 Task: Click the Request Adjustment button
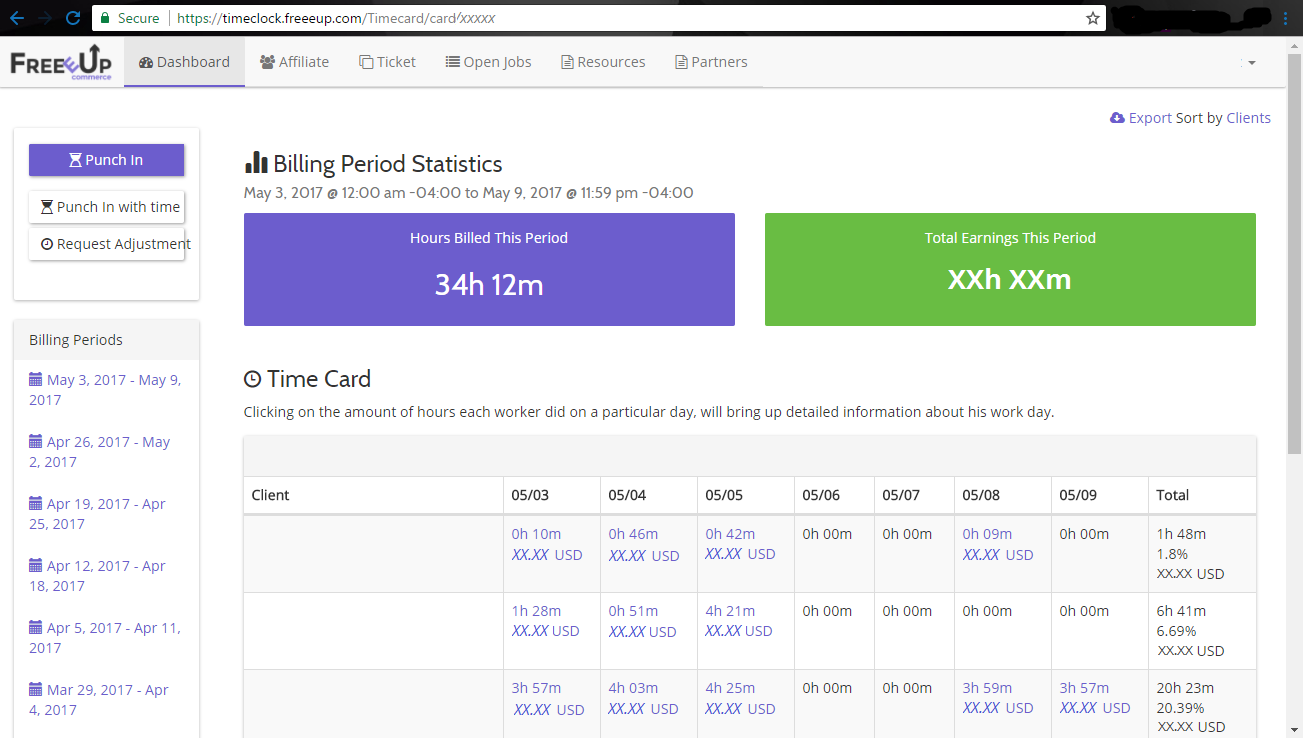(x=106, y=244)
